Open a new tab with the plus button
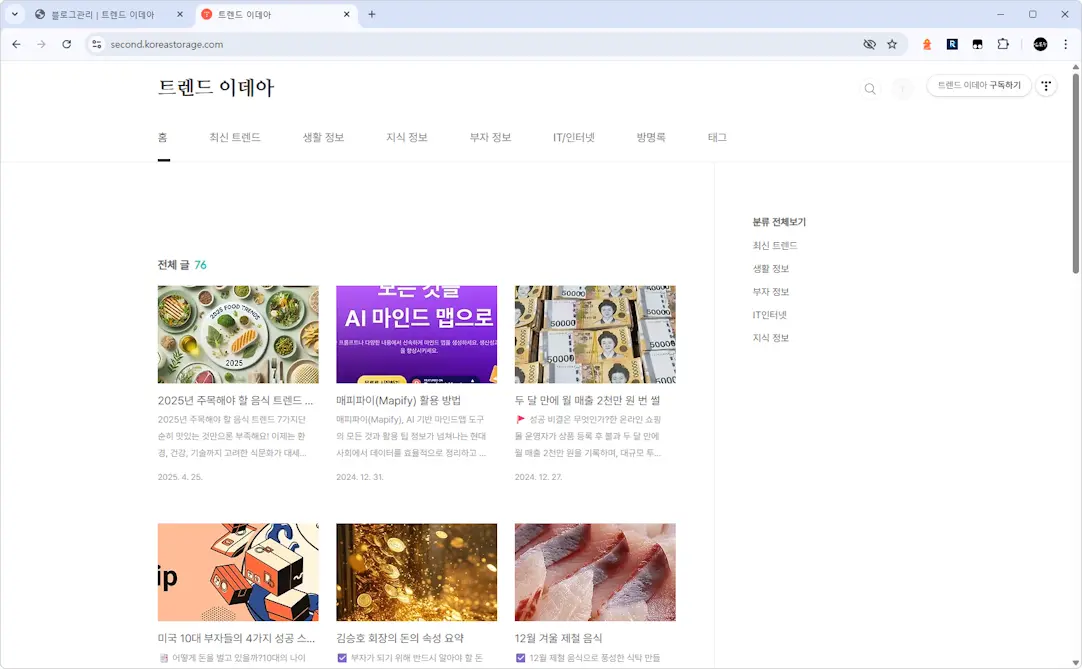1082x669 pixels. click(374, 14)
